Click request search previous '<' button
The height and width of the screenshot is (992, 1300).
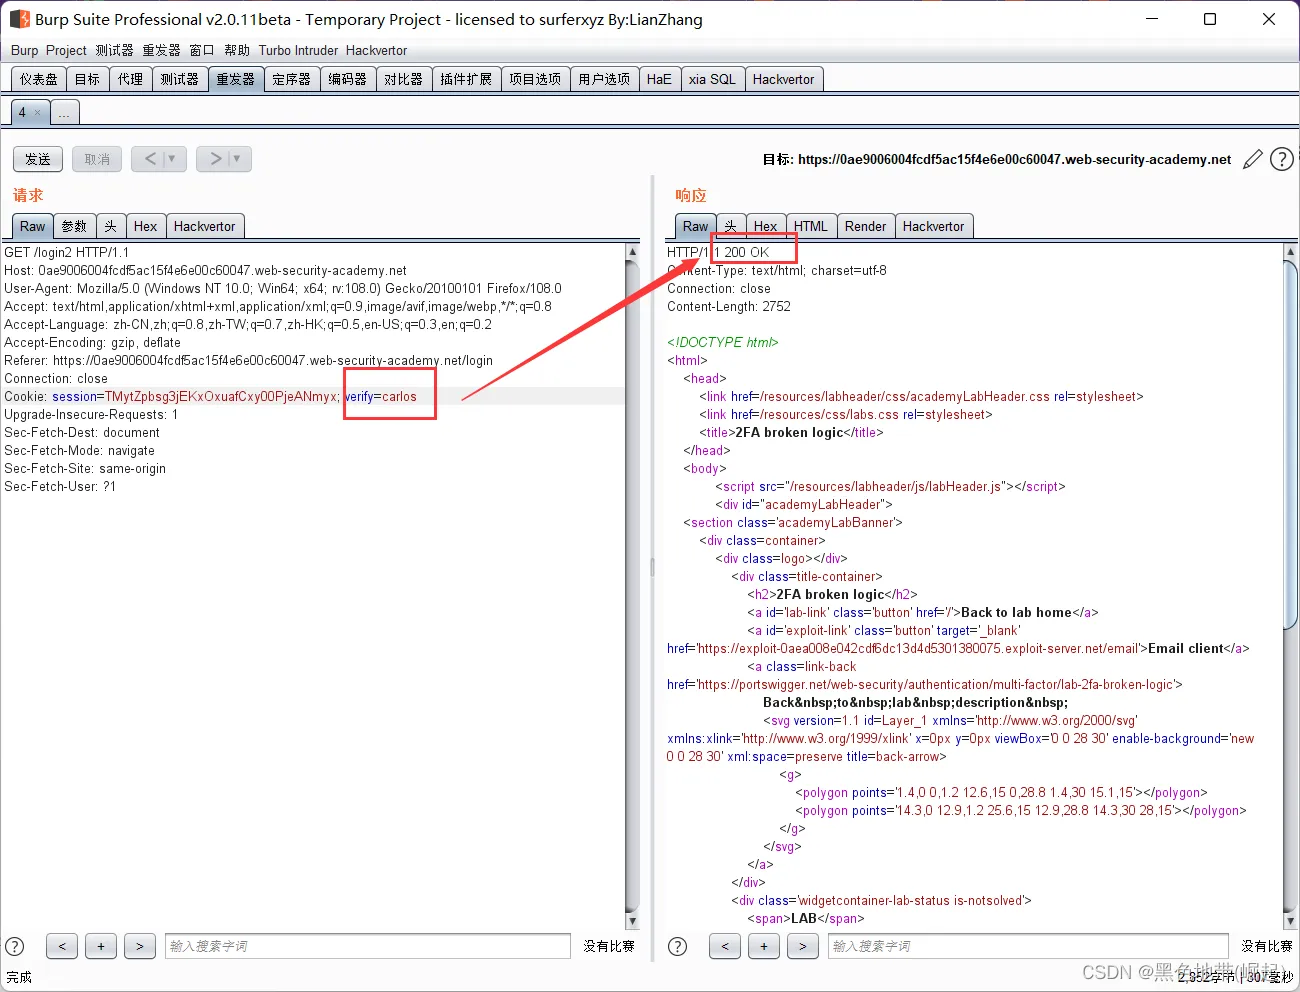62,946
